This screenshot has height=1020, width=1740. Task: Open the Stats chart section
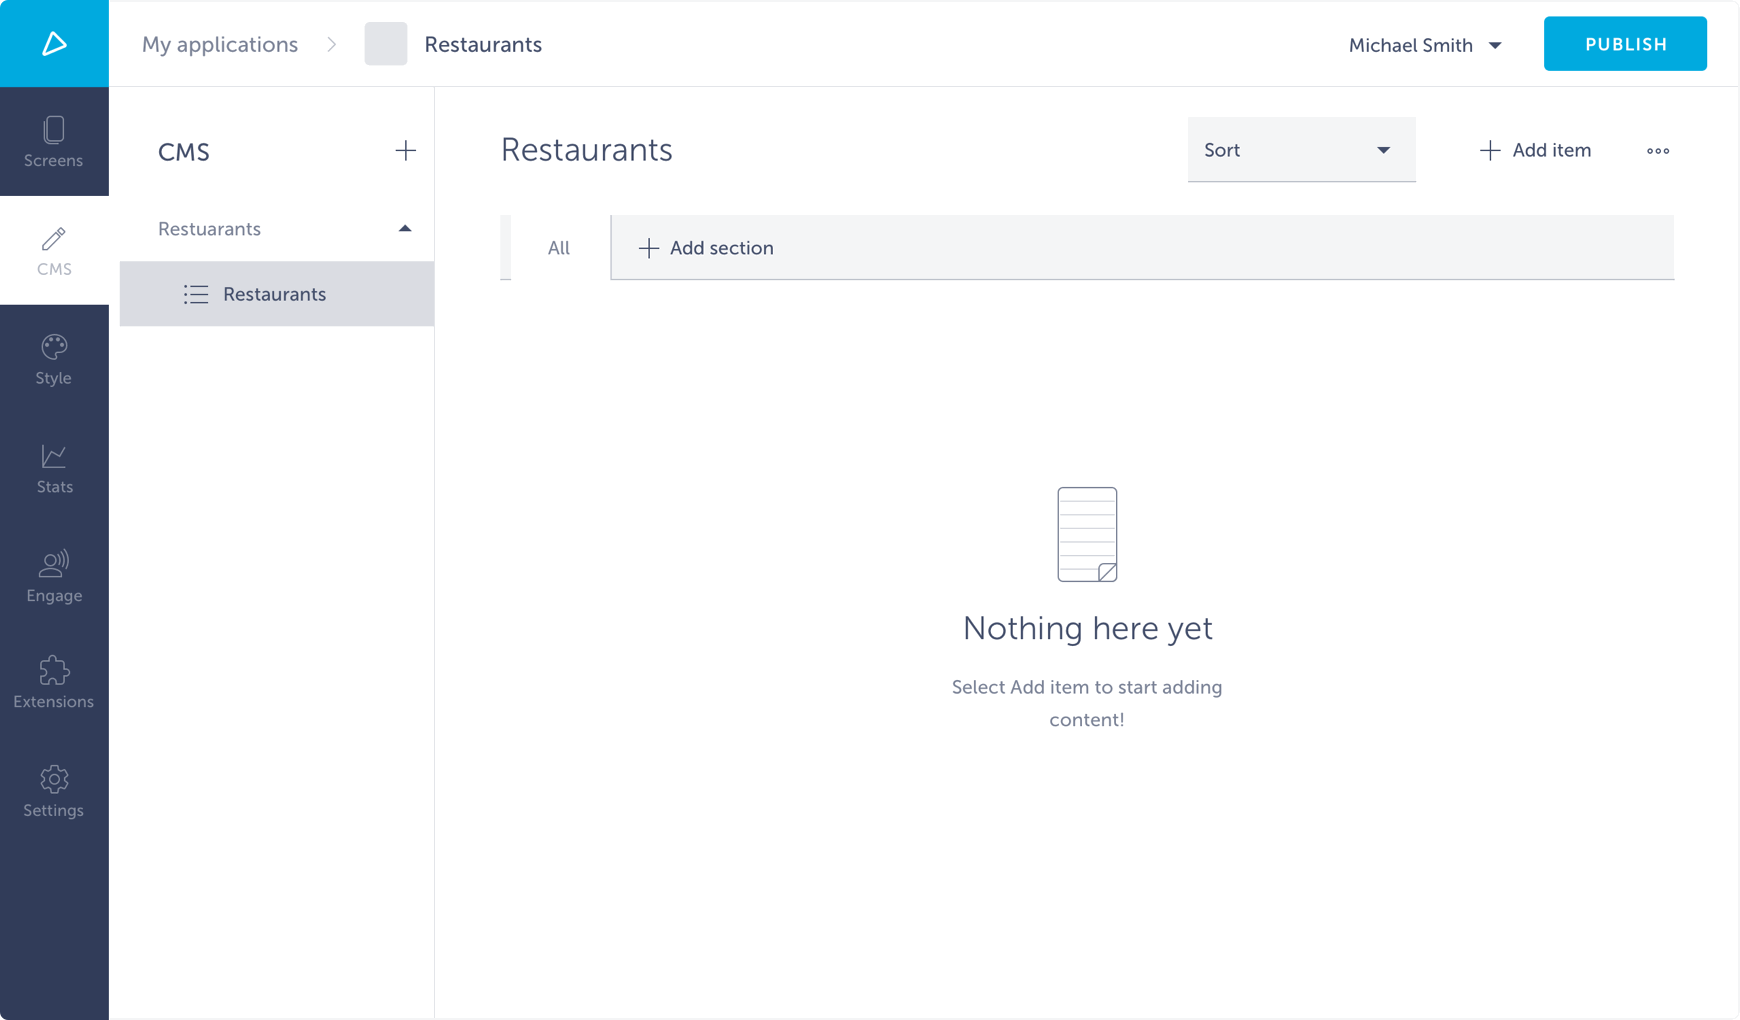pos(54,468)
